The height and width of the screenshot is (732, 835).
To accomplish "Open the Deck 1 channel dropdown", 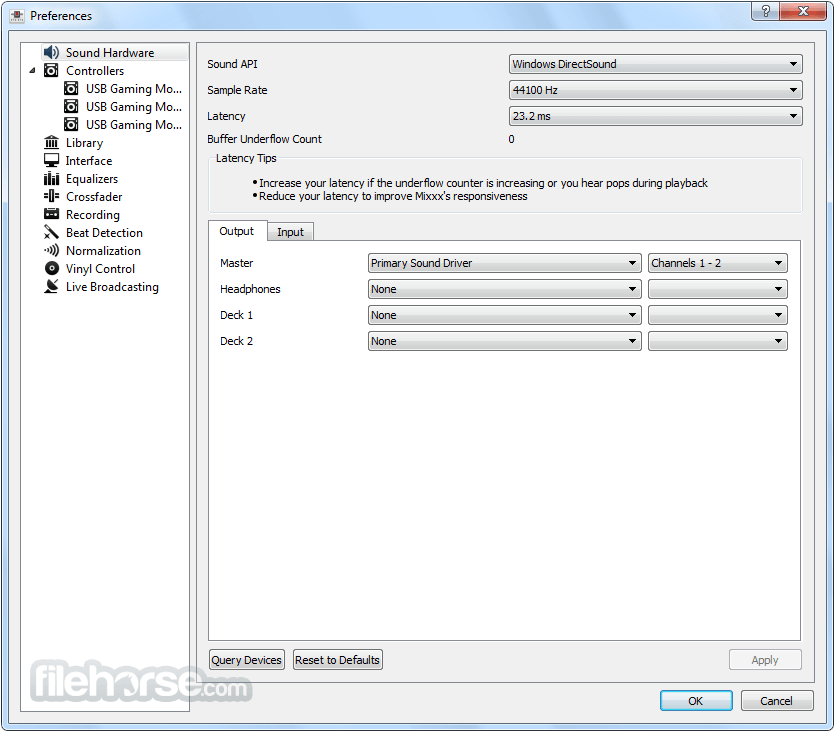I will pos(717,315).
